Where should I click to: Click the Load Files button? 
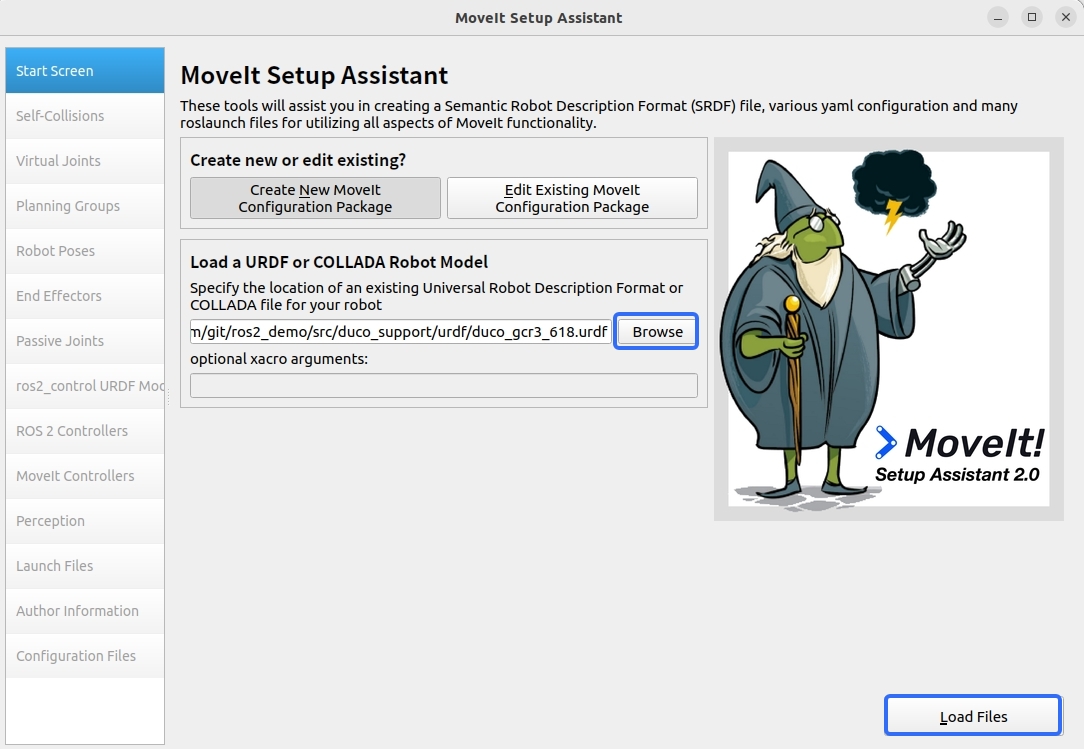[973, 715]
